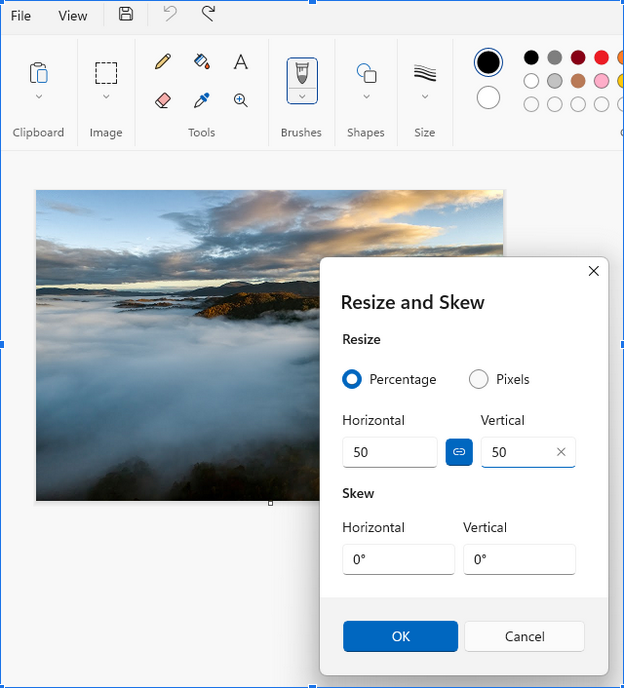Pick the black palette color

(x=531, y=57)
